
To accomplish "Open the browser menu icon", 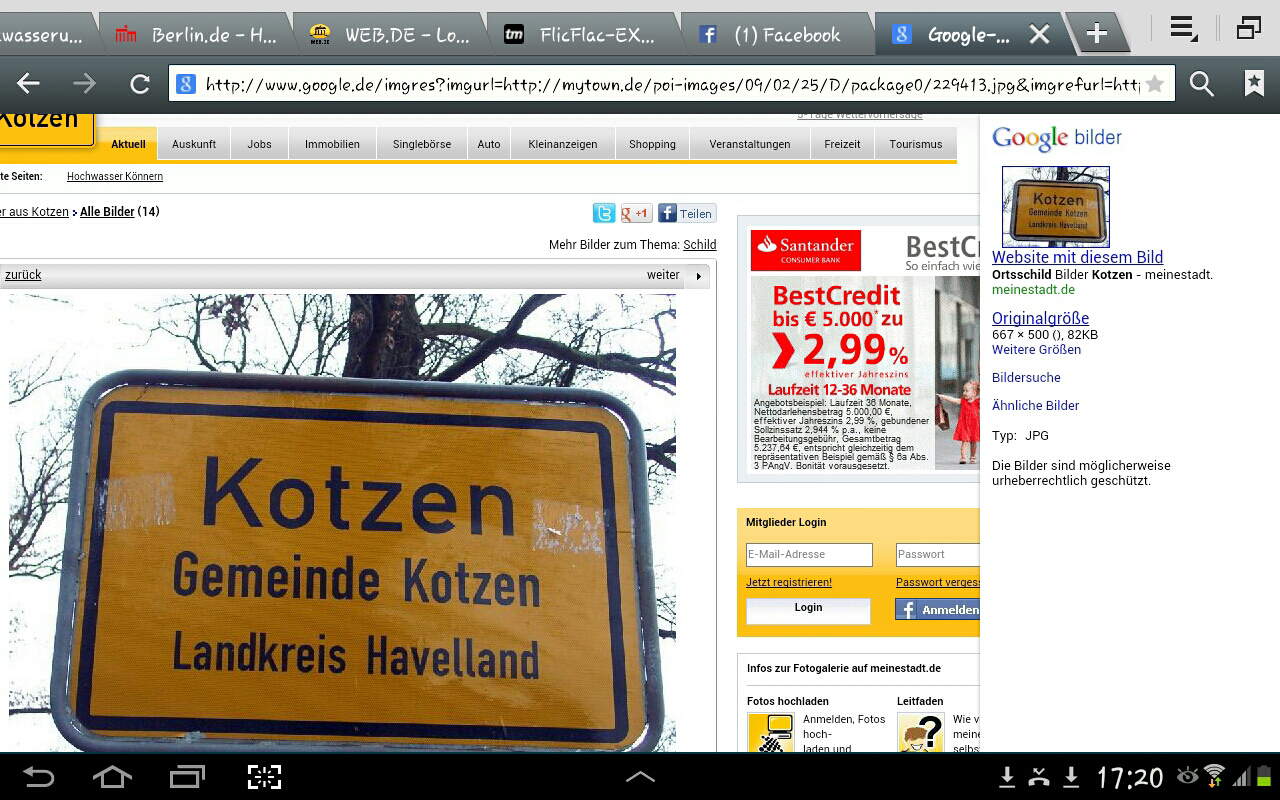I will click(1183, 30).
